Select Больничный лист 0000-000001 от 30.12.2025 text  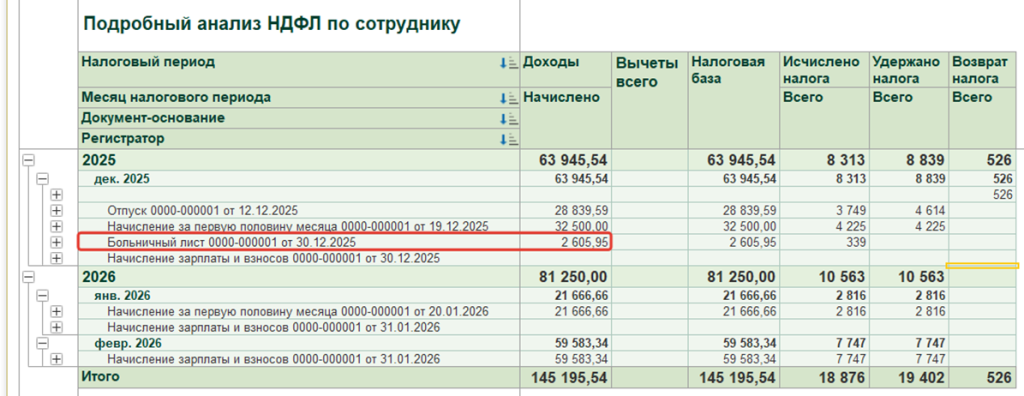pyautogui.click(x=233, y=242)
